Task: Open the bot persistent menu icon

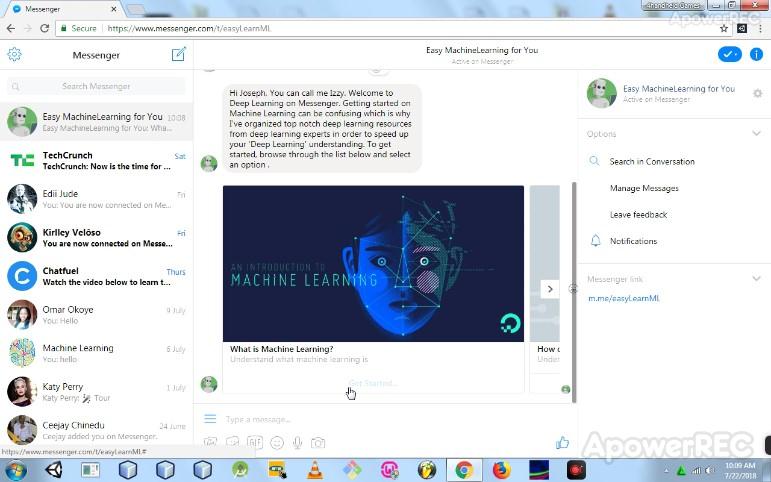Action: click(210, 419)
